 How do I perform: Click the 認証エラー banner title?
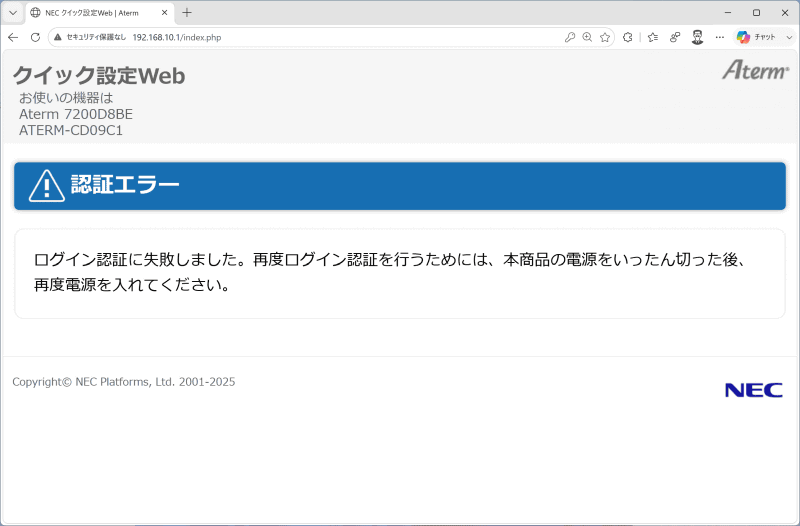(x=125, y=184)
